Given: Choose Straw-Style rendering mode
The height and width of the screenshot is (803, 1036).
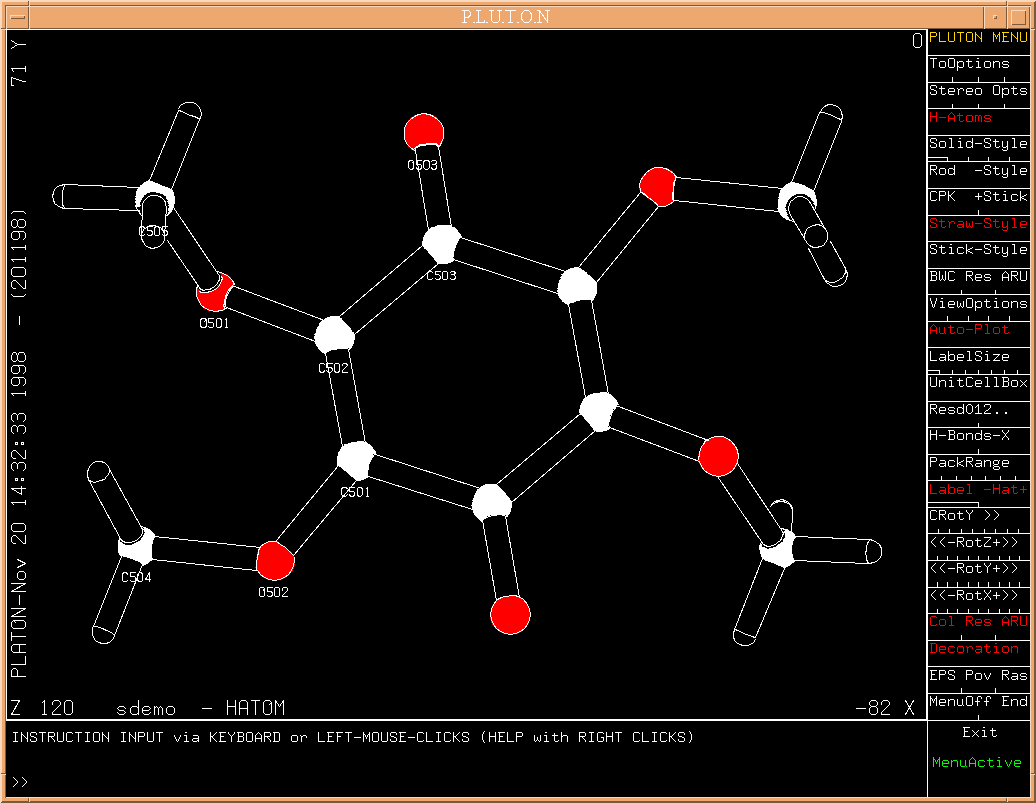Looking at the screenshot, I should coord(977,223).
